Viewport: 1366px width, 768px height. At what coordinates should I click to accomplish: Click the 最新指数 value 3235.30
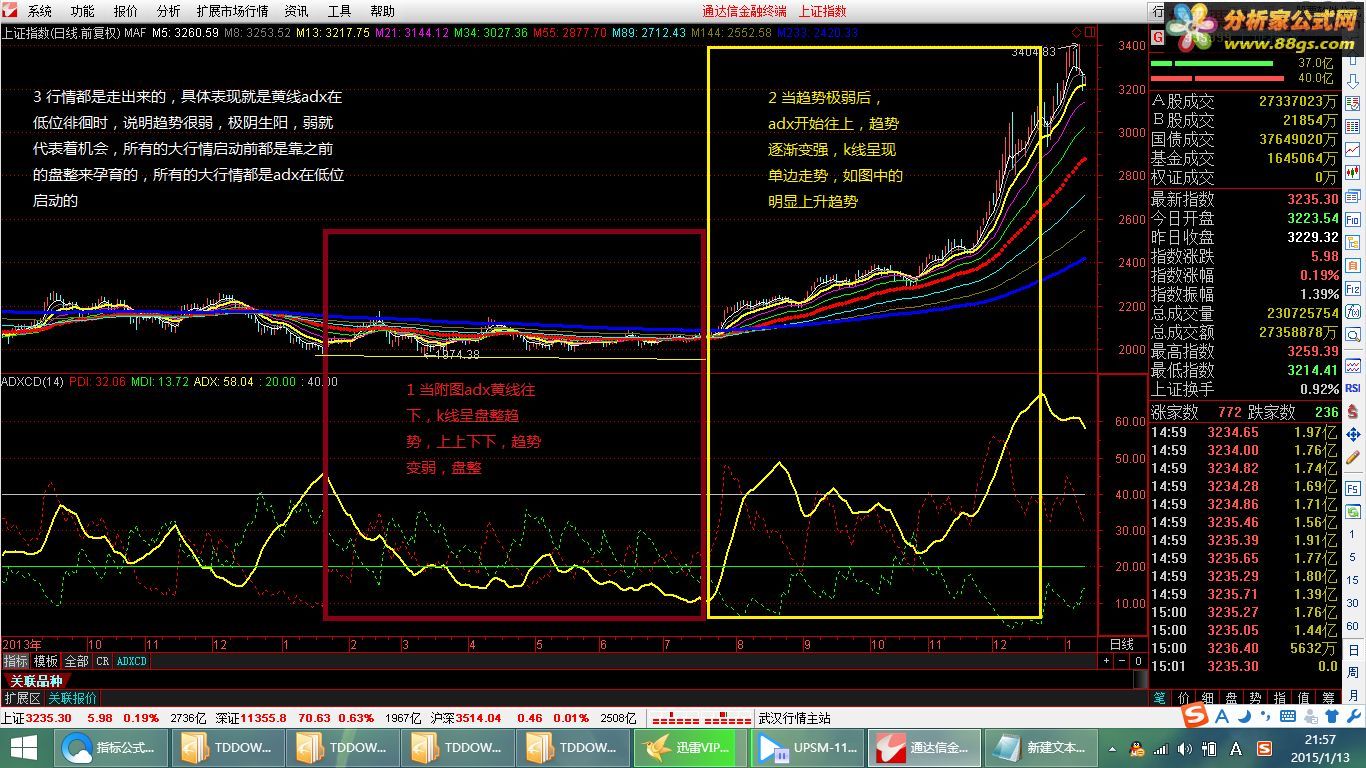point(1312,199)
